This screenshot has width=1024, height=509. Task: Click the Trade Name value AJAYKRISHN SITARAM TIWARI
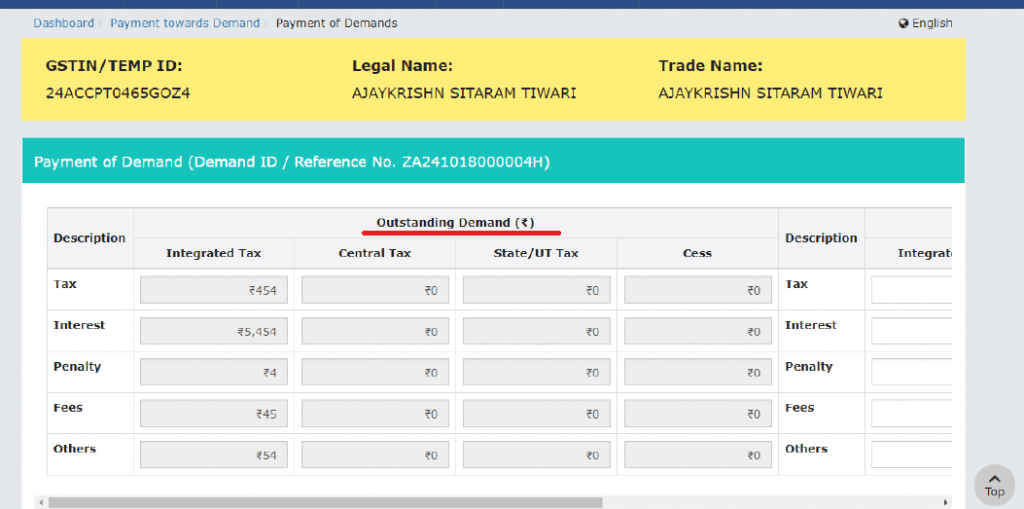771,93
